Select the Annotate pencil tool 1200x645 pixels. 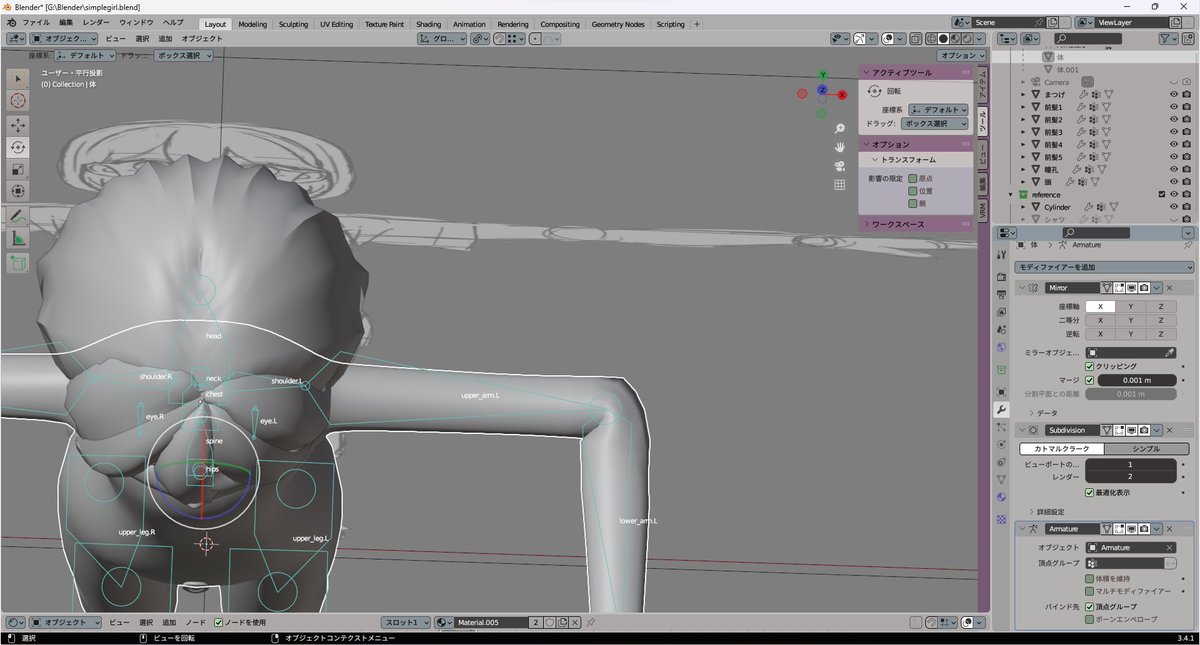click(x=18, y=216)
